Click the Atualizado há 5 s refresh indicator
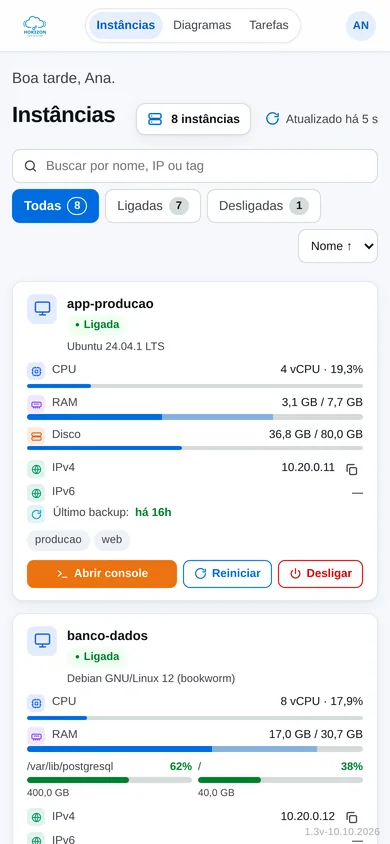The image size is (390, 844). click(x=322, y=119)
